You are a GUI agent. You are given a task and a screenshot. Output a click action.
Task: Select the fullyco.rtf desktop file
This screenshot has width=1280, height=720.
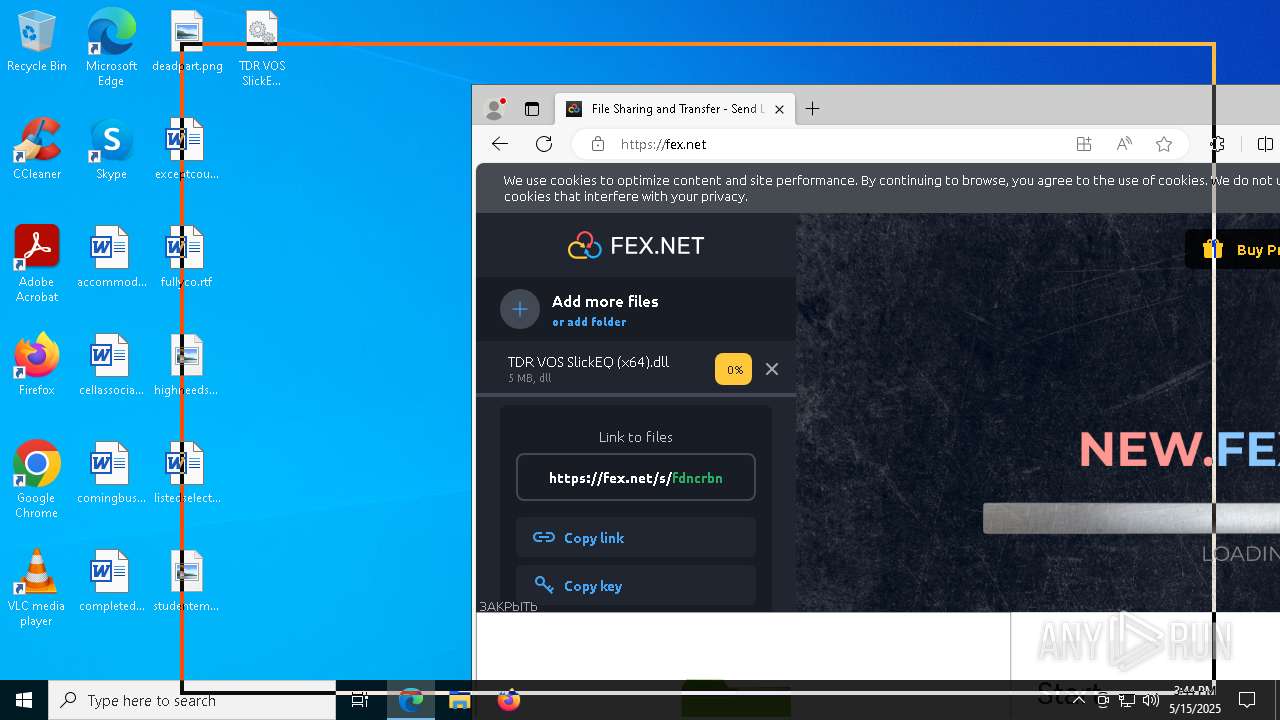187,258
